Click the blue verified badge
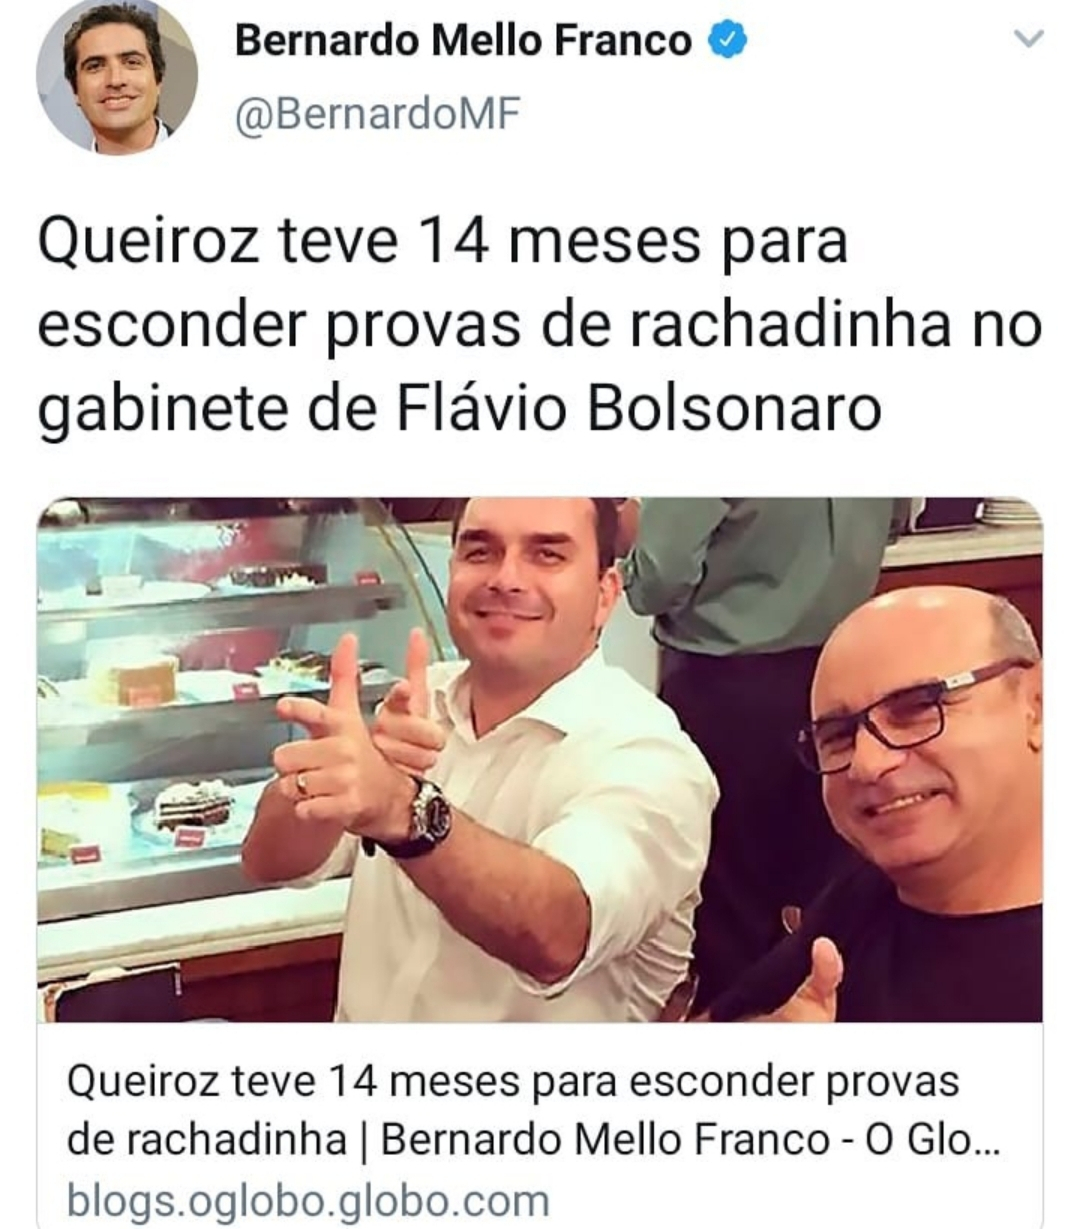This screenshot has height=1229, width=1080. 727,41
